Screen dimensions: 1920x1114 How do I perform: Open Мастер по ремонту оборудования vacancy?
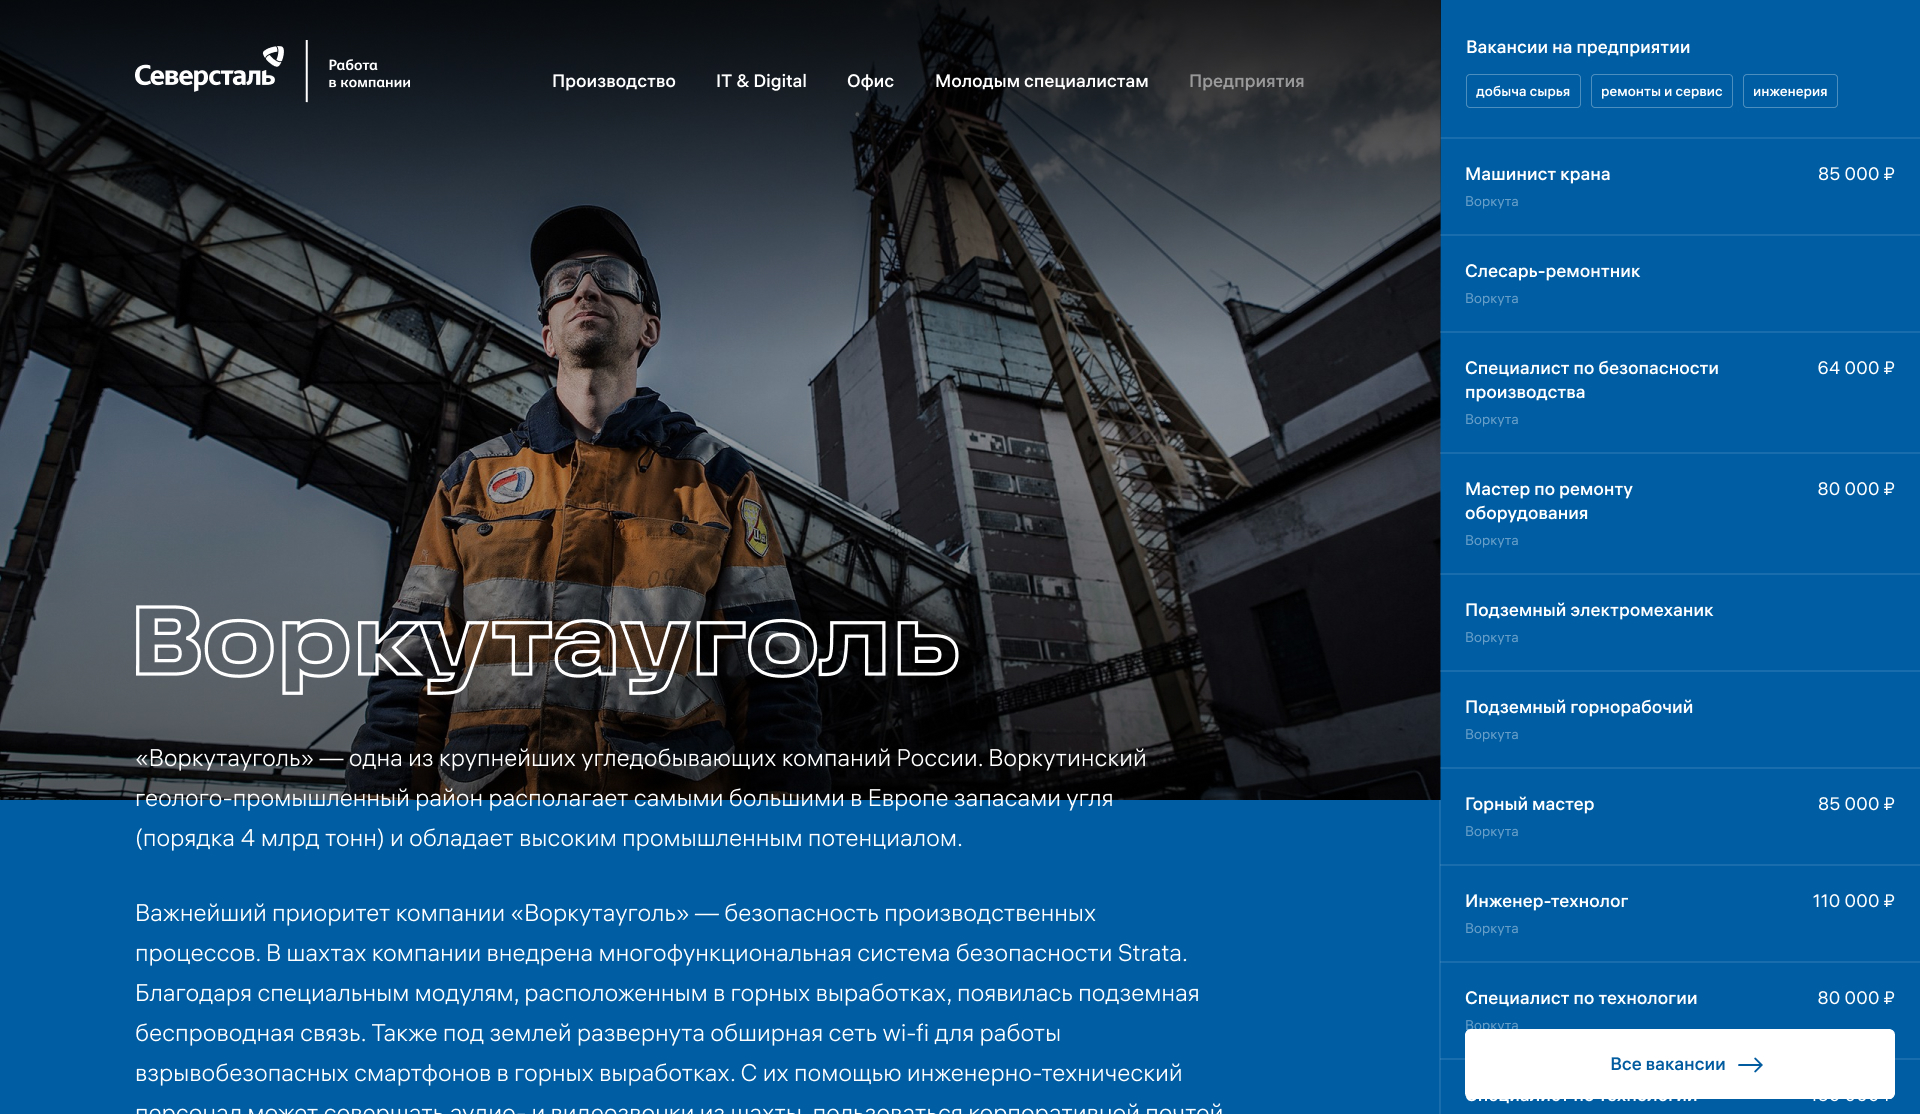coord(1548,501)
